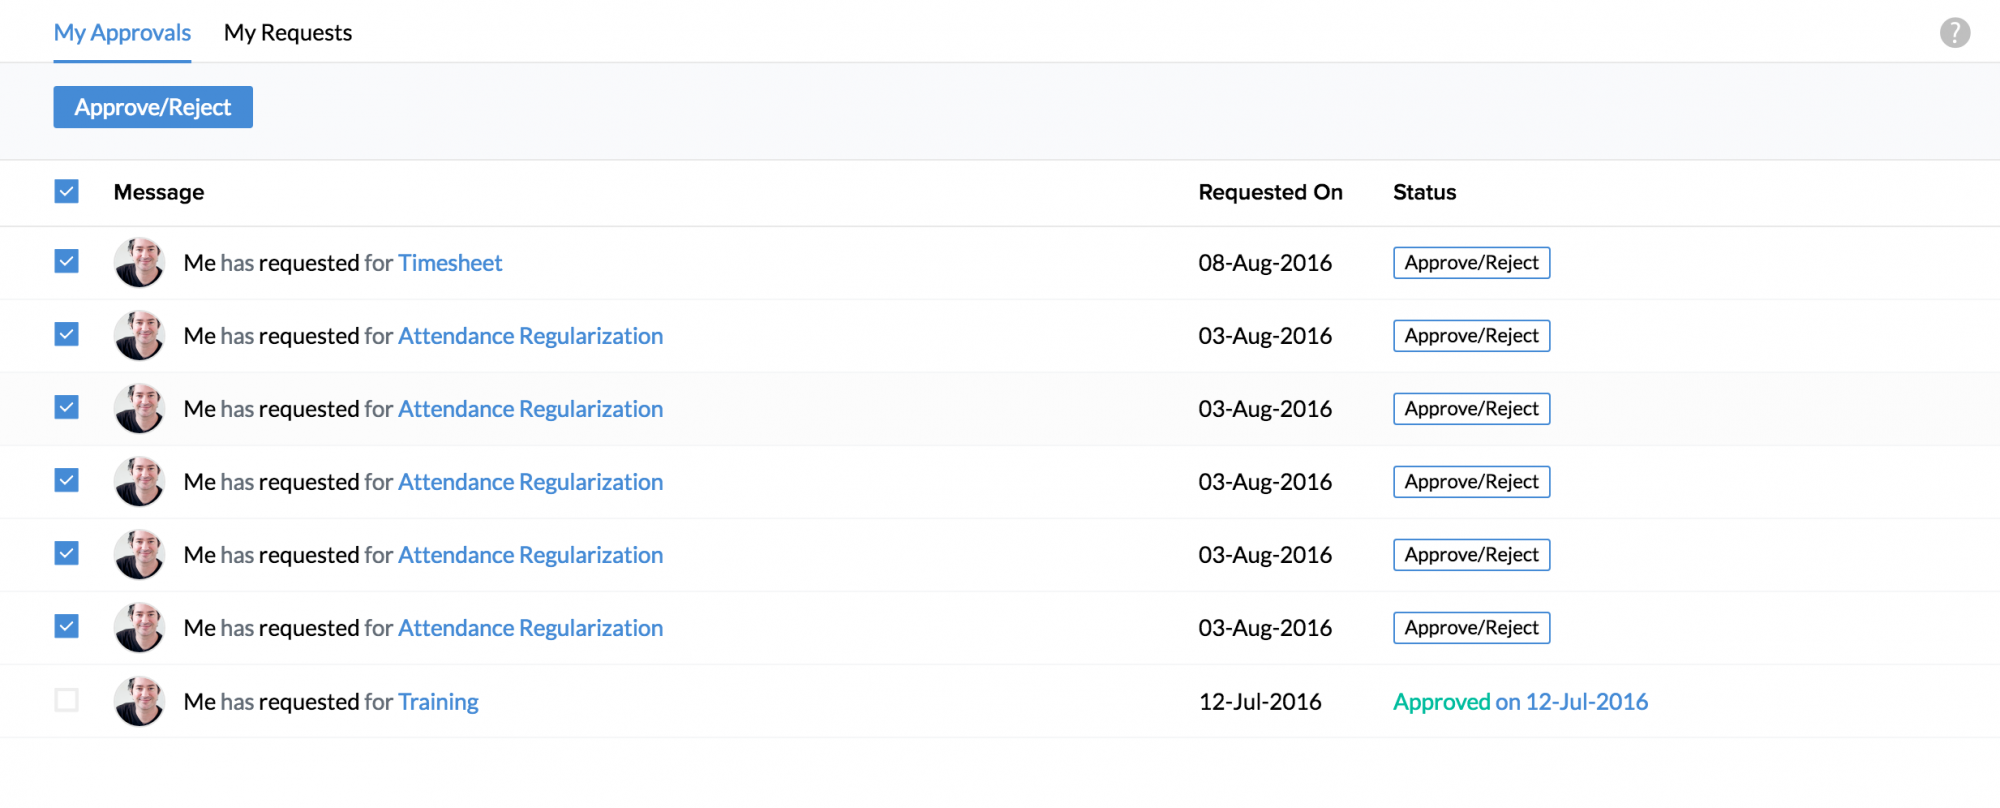Click the avatar in the Timesheet request row
This screenshot has height=808, width=2000.
pyautogui.click(x=139, y=263)
